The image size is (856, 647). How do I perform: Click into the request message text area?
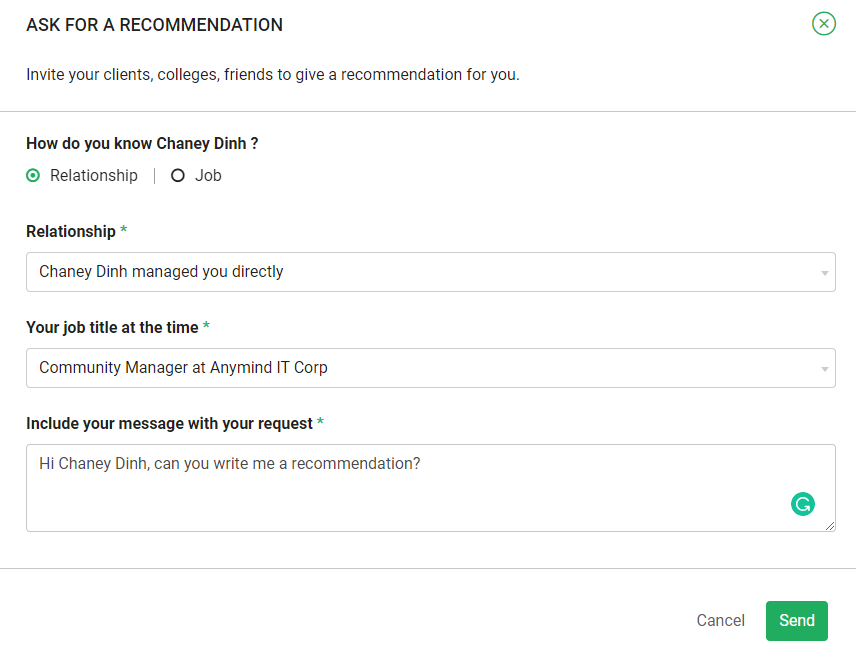[400, 488]
